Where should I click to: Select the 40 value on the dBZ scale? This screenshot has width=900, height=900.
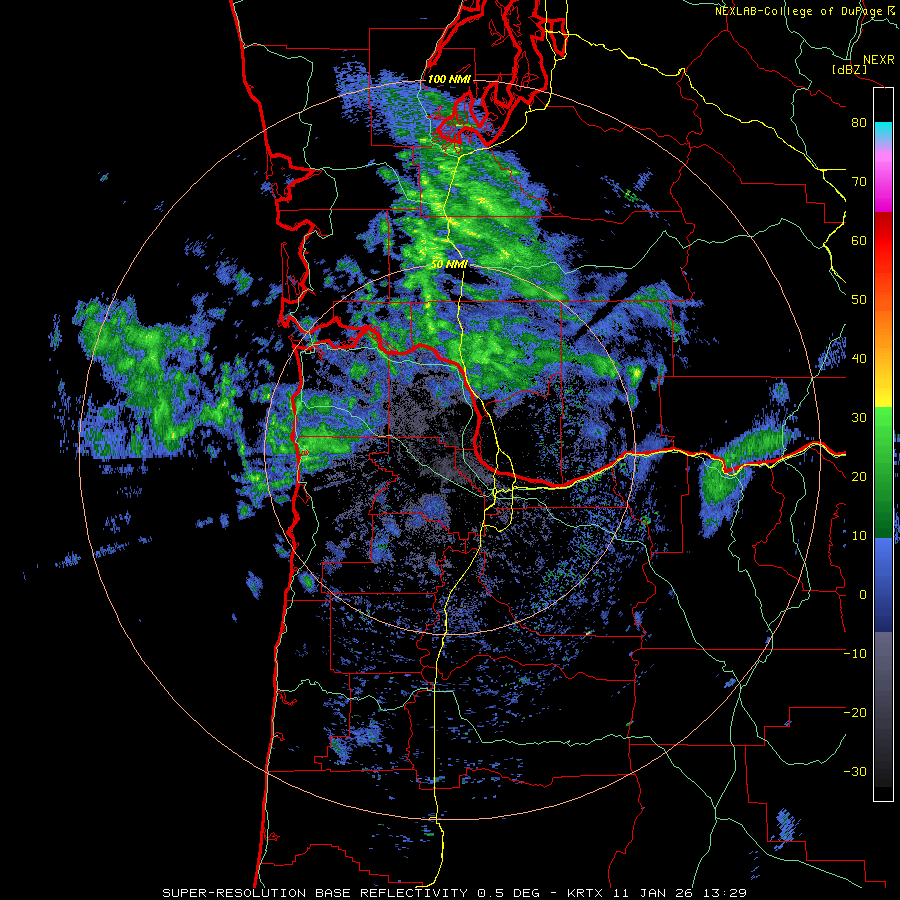click(x=859, y=359)
